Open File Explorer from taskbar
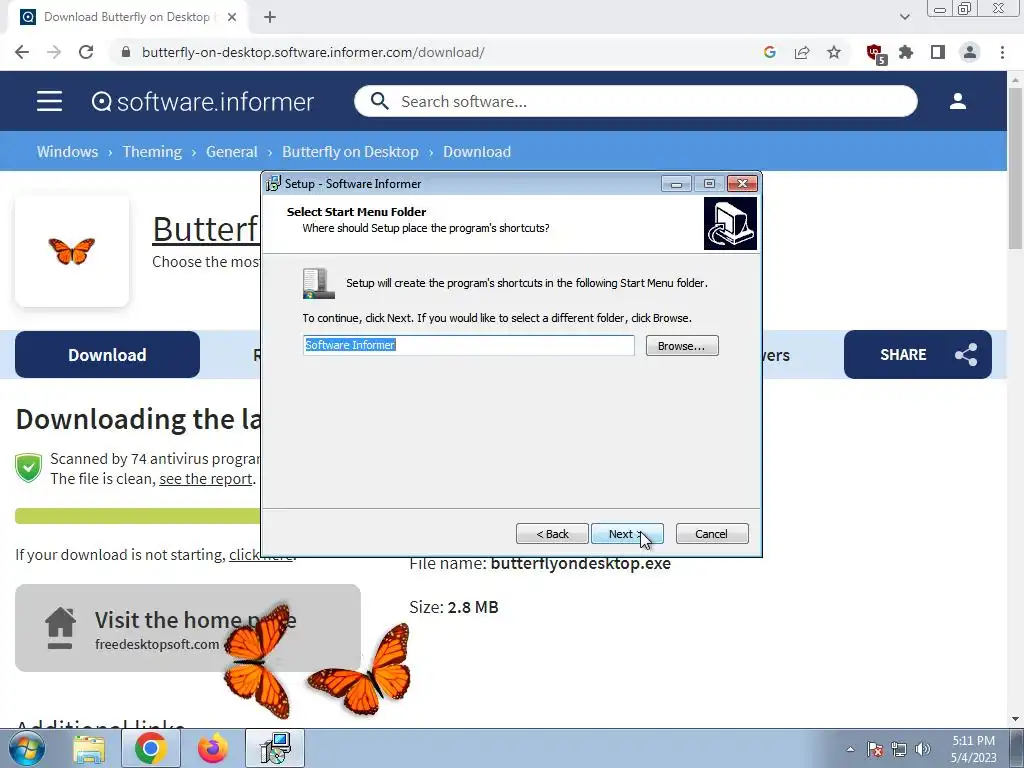 point(89,748)
